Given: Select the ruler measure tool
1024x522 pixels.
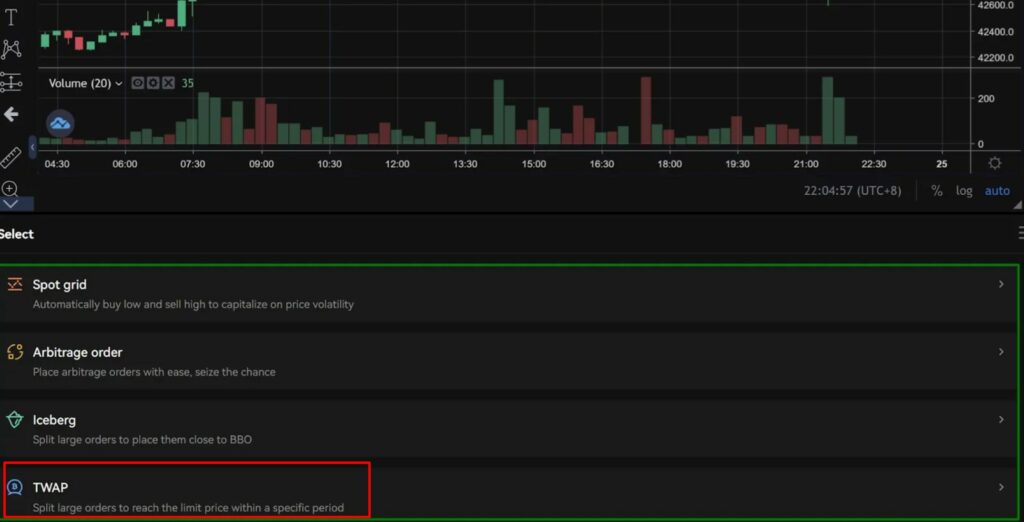Looking at the screenshot, I should 11,157.
